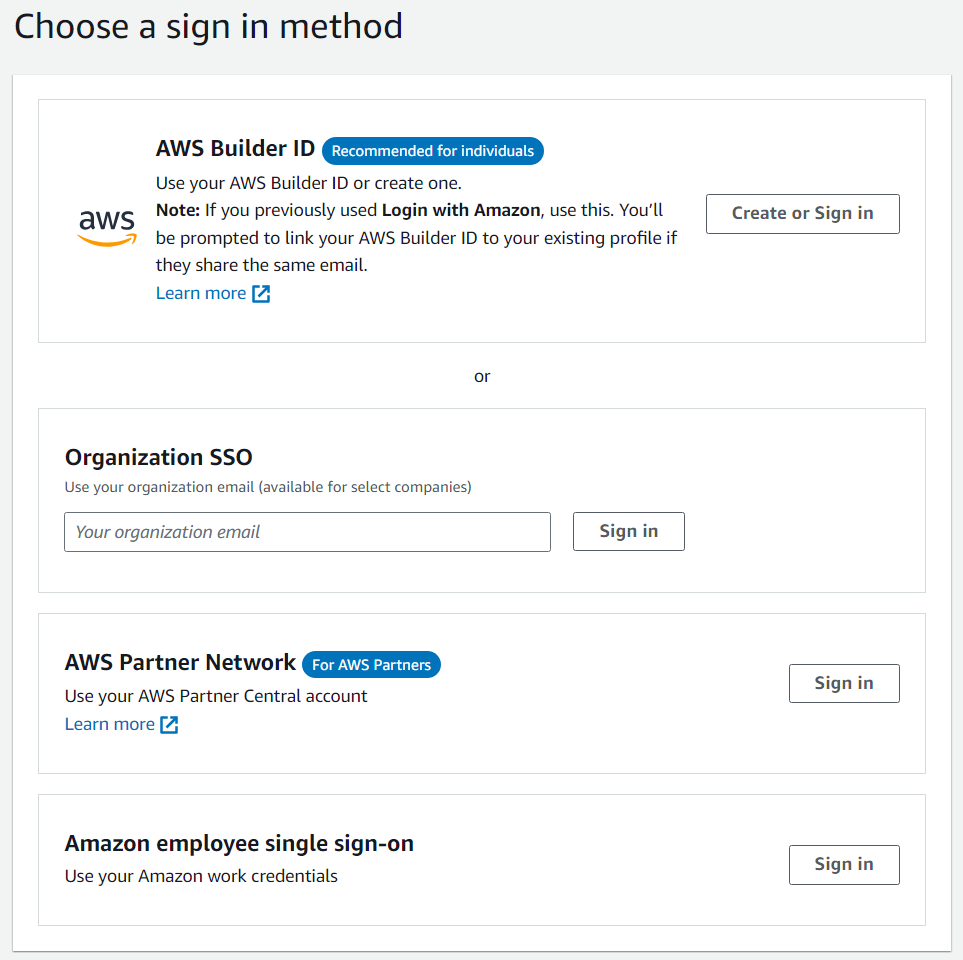The image size is (963, 960).
Task: Click the "AWS Partner Network" heading
Action: coord(180,662)
